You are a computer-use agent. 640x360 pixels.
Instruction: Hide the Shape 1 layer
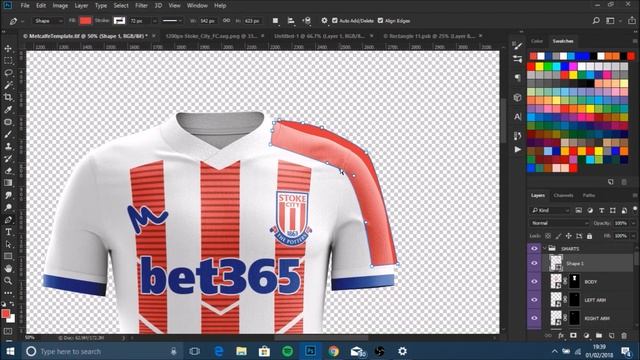[x=534, y=263]
